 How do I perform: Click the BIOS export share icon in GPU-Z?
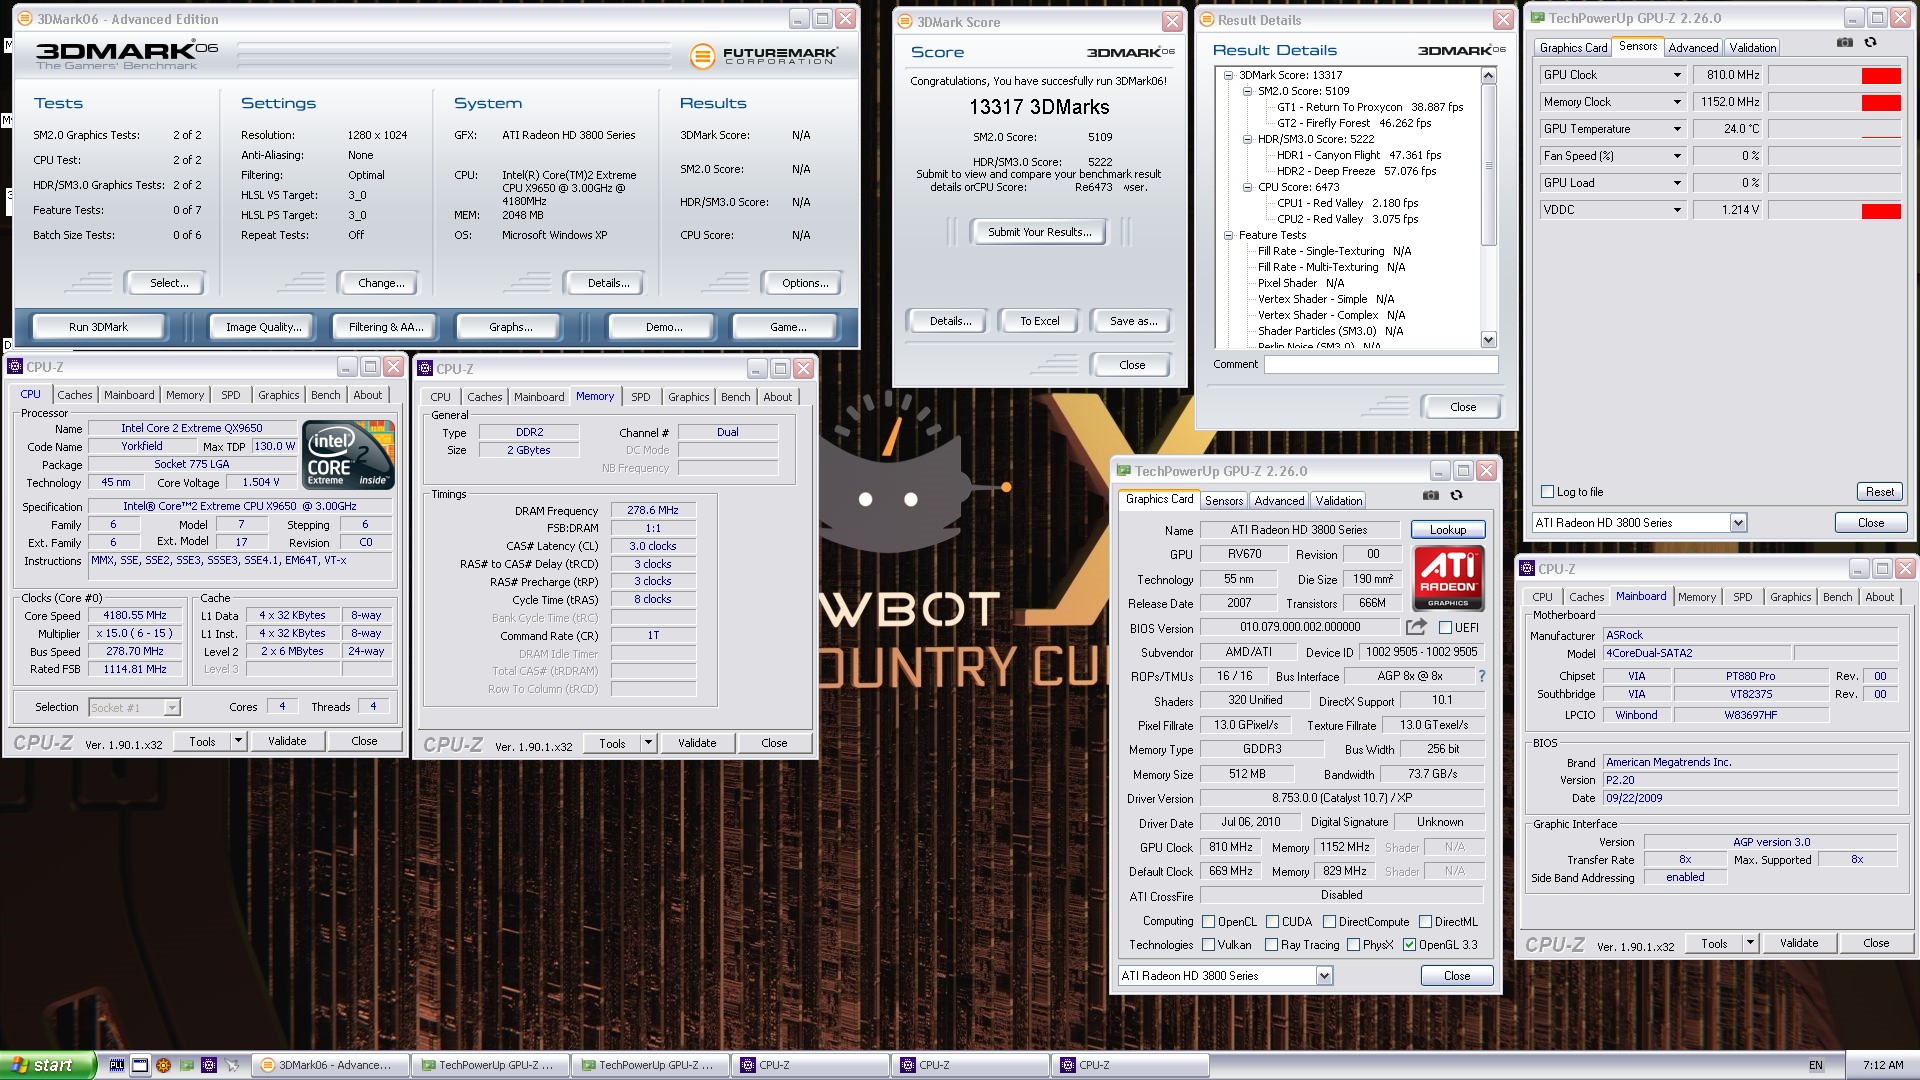(1416, 627)
